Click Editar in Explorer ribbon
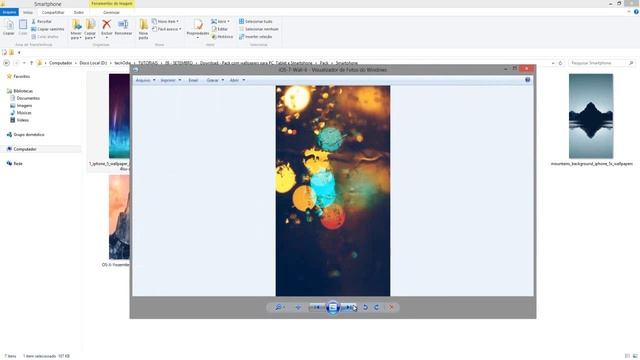Screen dimensions: 640x360 point(220,29)
